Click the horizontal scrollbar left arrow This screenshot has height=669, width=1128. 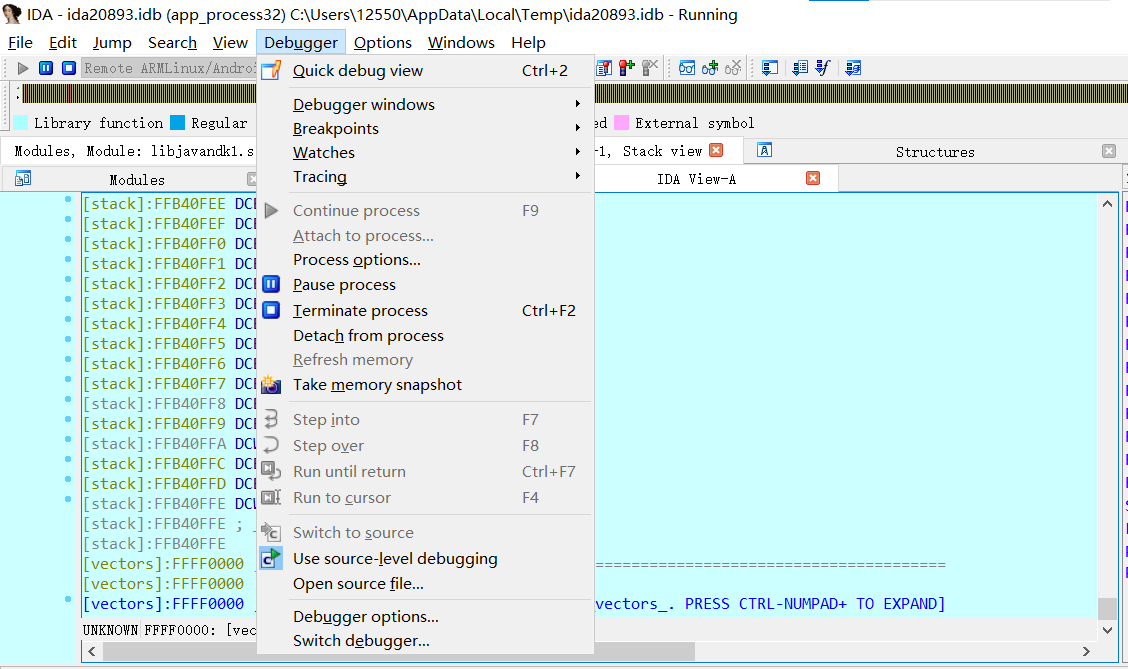click(x=91, y=651)
